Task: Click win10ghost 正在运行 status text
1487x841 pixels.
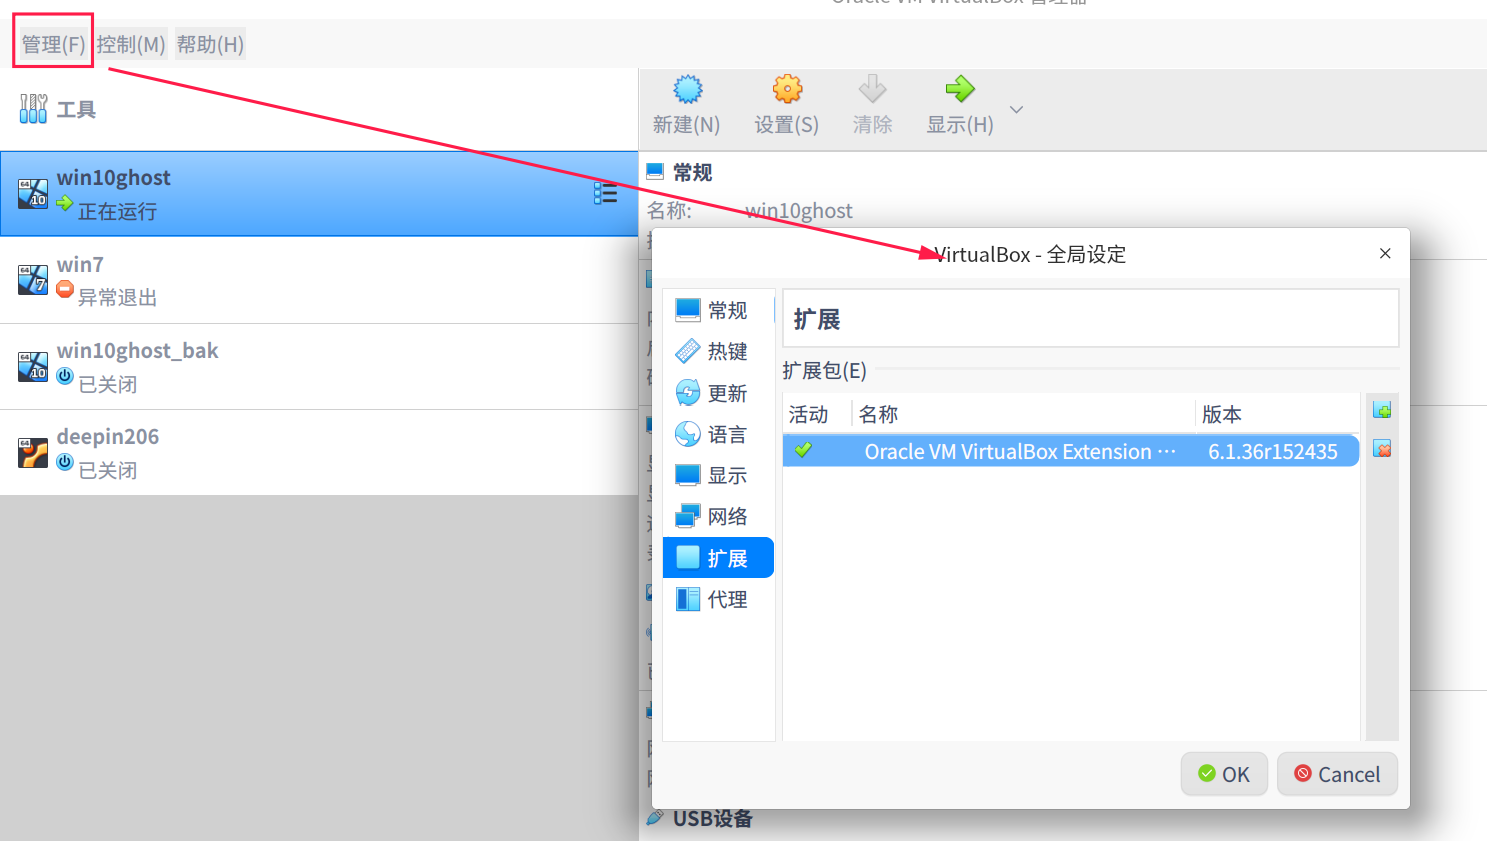Action: 117,211
